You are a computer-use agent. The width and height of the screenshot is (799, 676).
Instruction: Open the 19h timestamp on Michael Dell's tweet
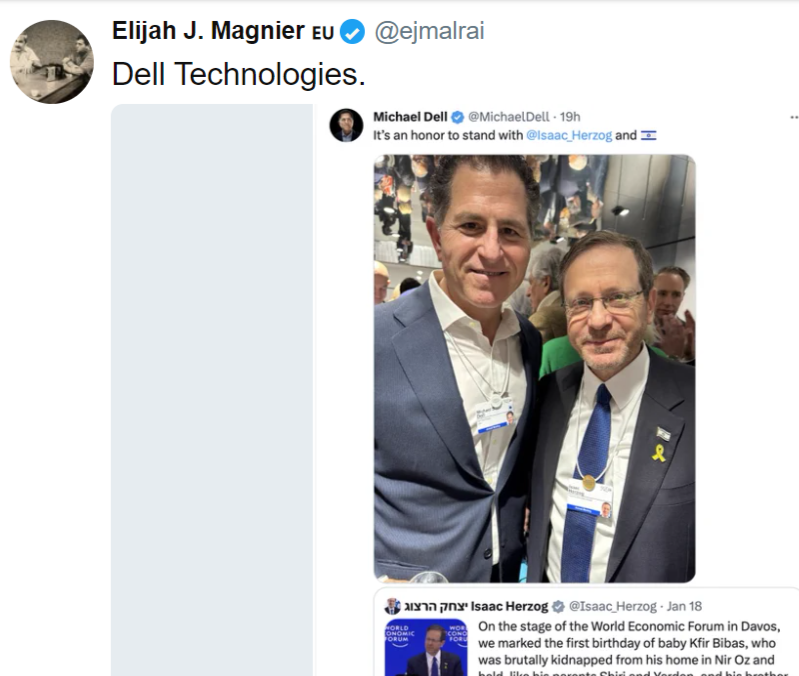571,117
